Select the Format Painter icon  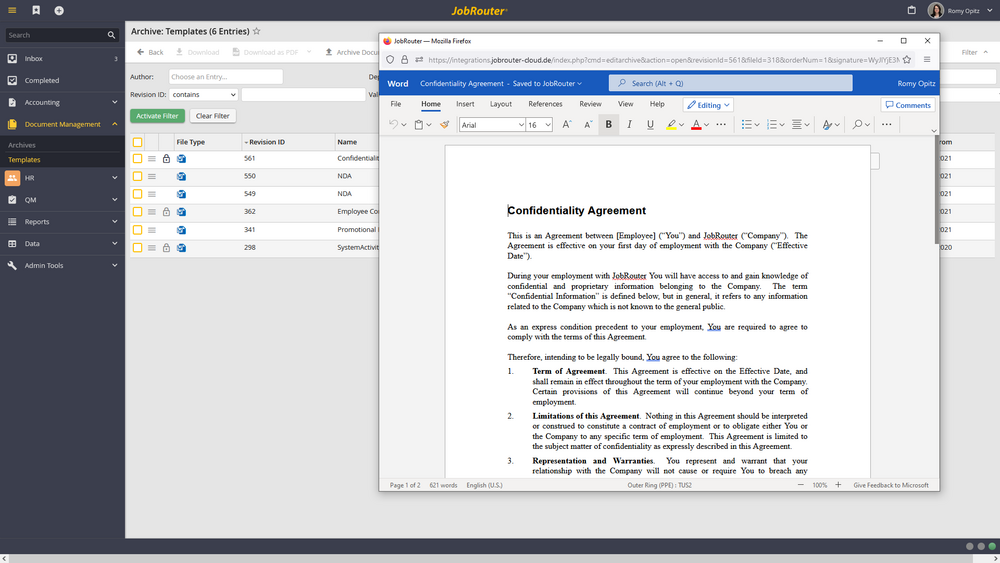pos(445,124)
